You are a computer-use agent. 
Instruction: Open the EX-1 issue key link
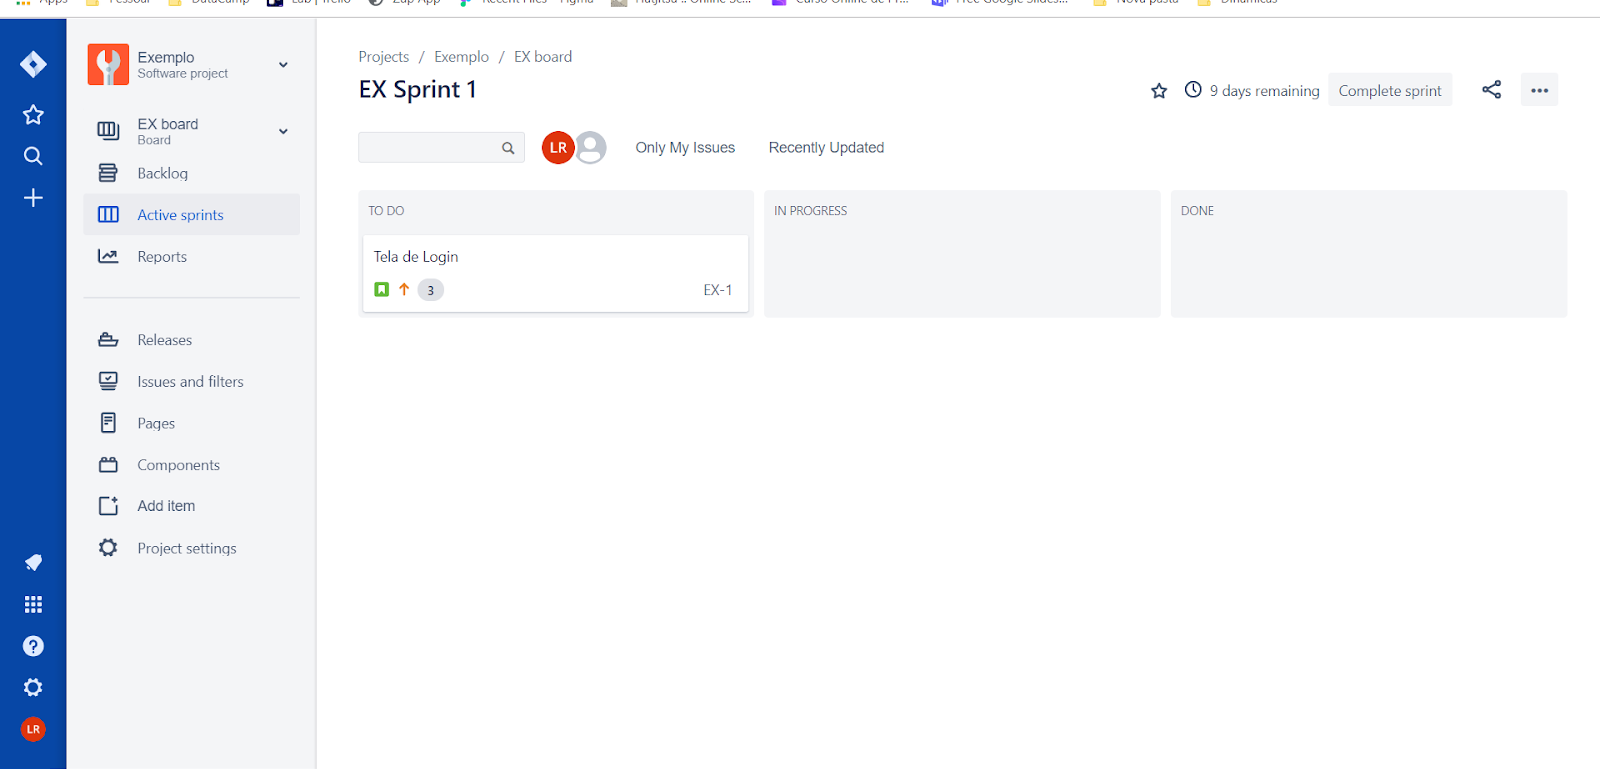(x=718, y=290)
